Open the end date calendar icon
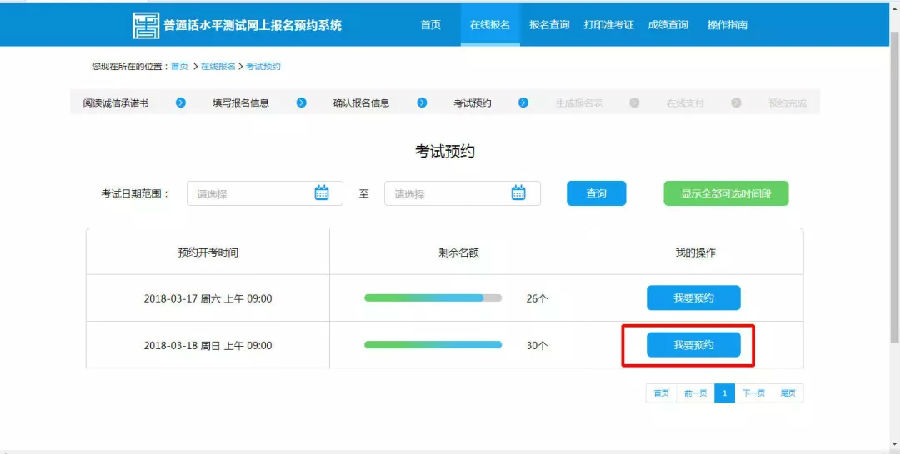The width and height of the screenshot is (900, 454). (518, 193)
